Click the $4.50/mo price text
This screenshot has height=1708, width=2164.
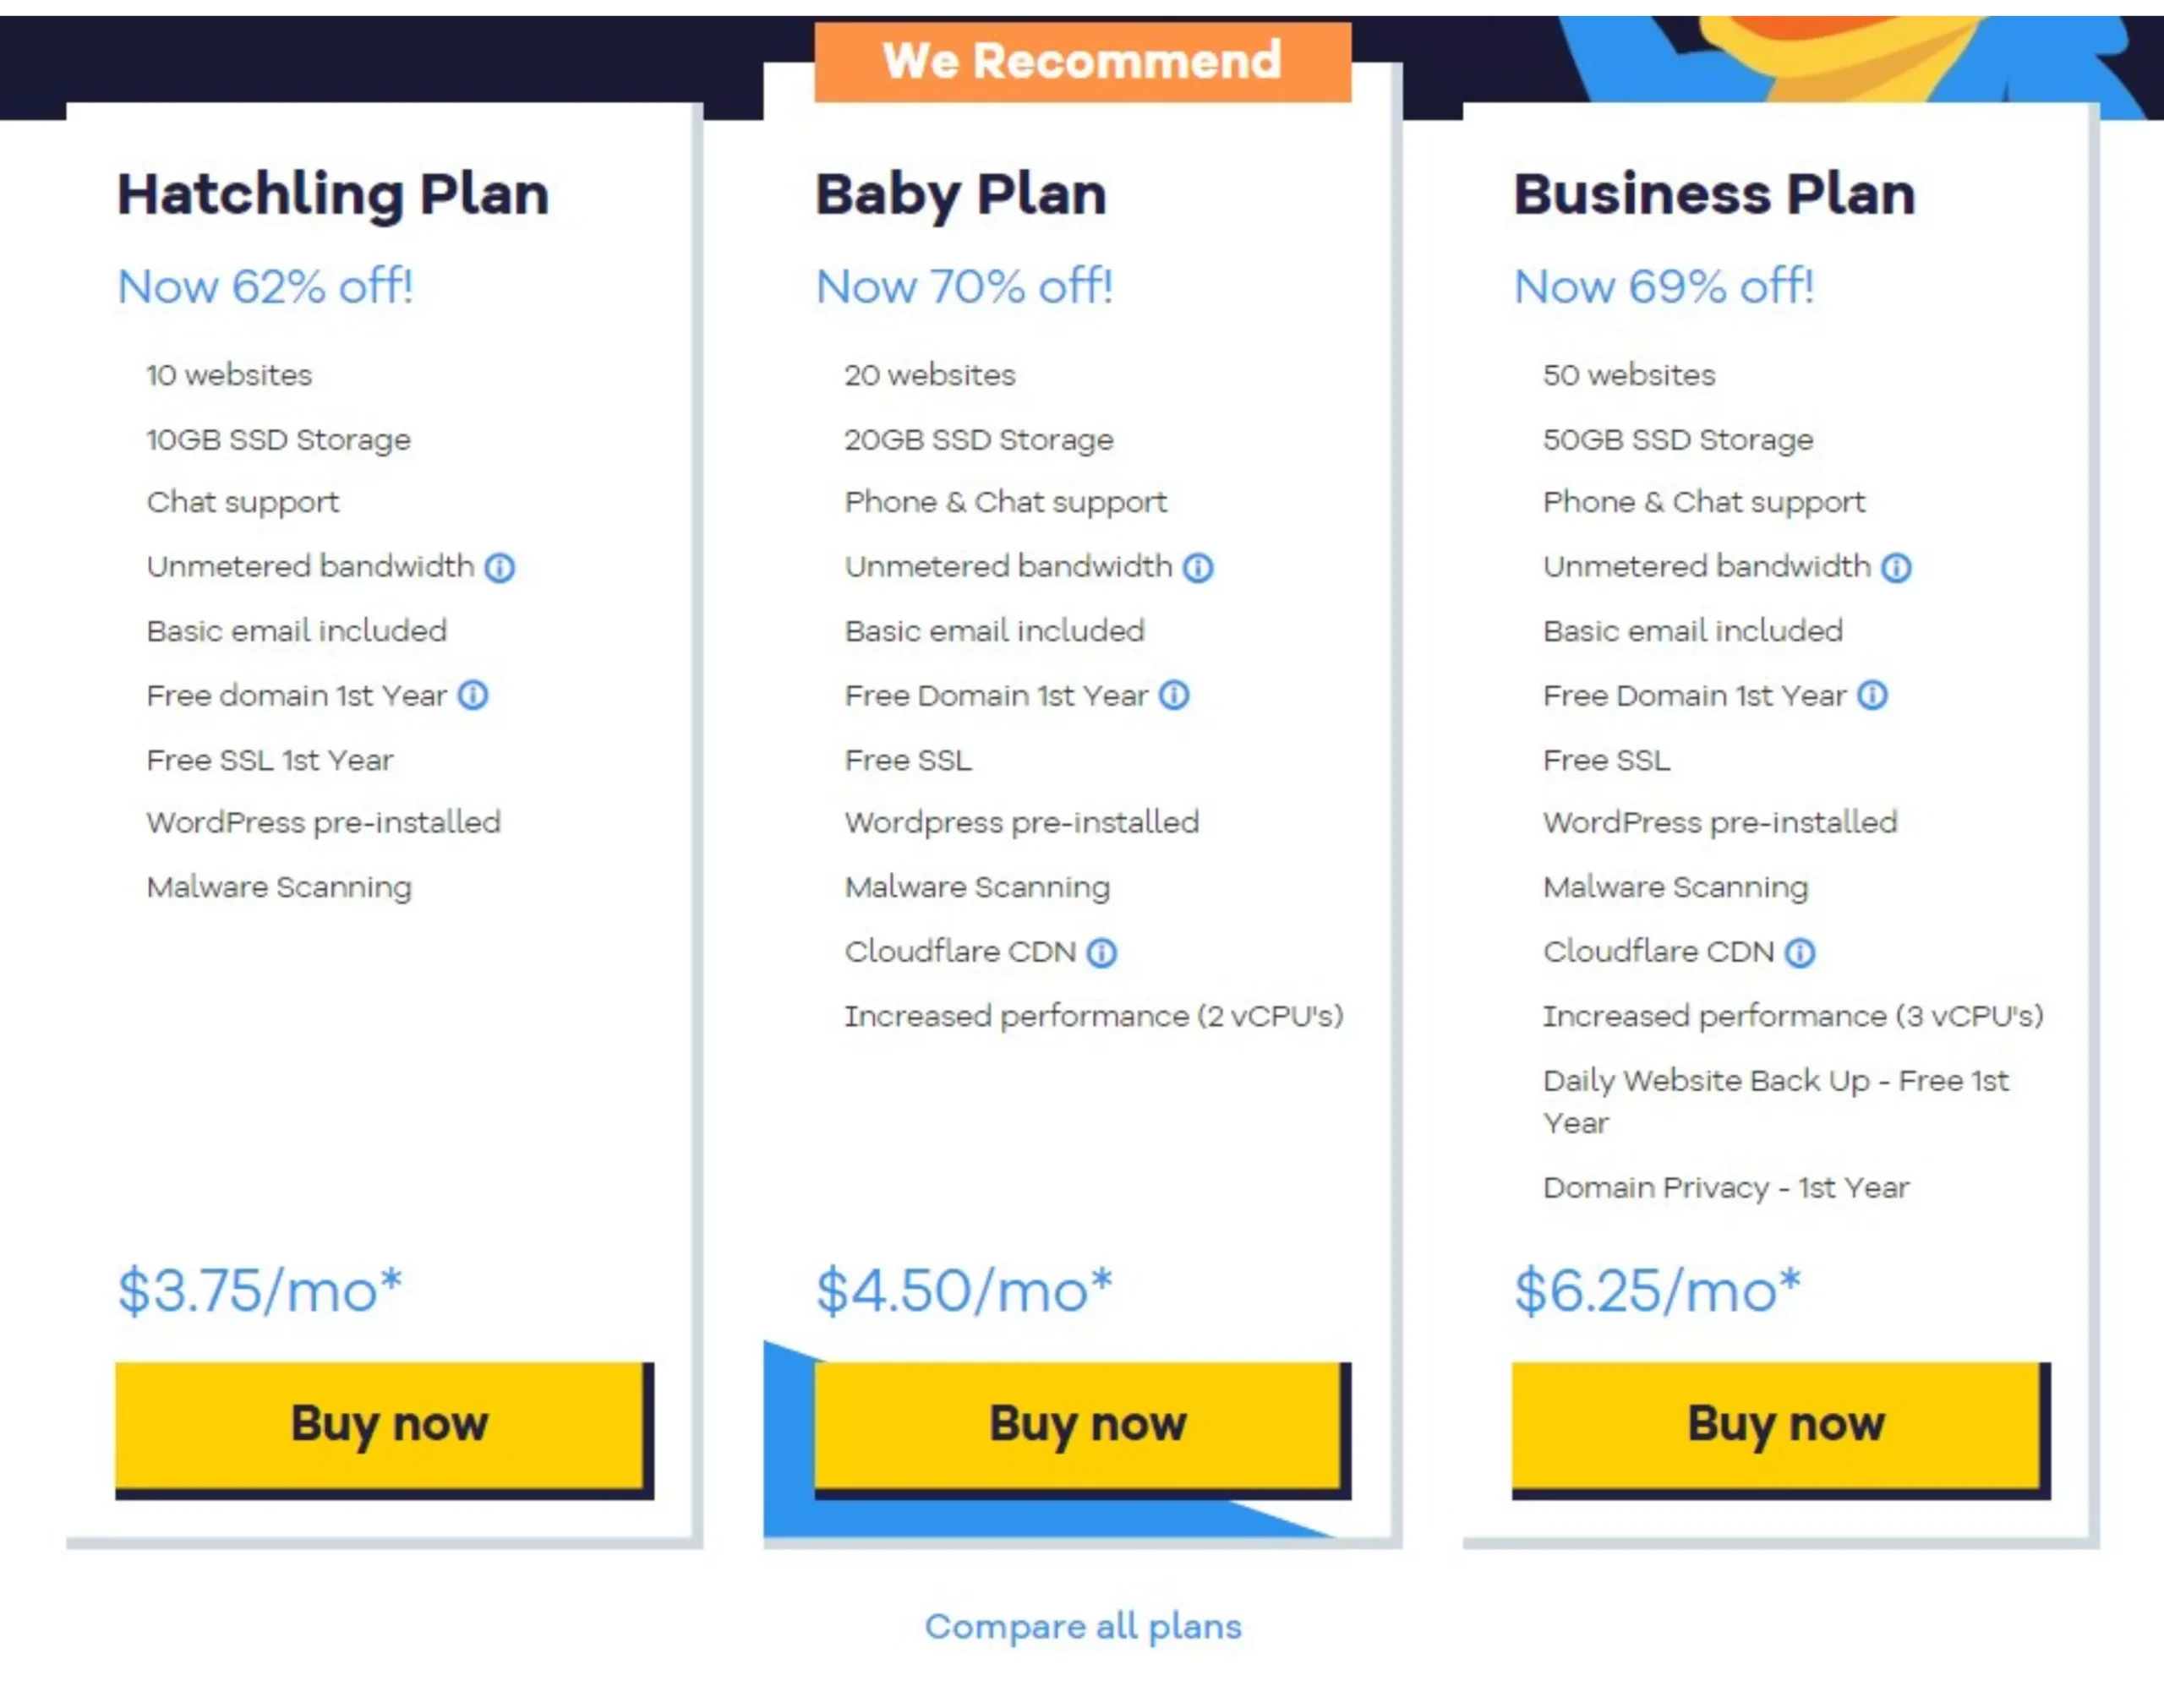964,1290
